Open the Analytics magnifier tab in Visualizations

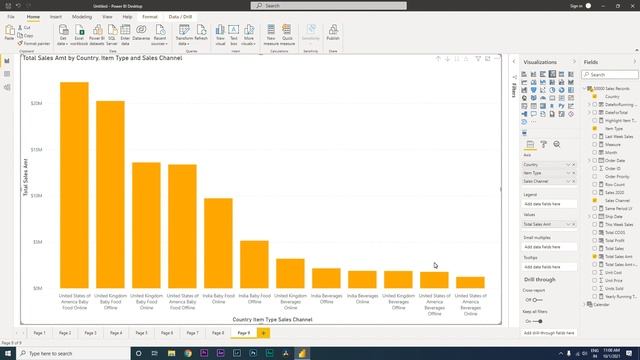[557, 144]
